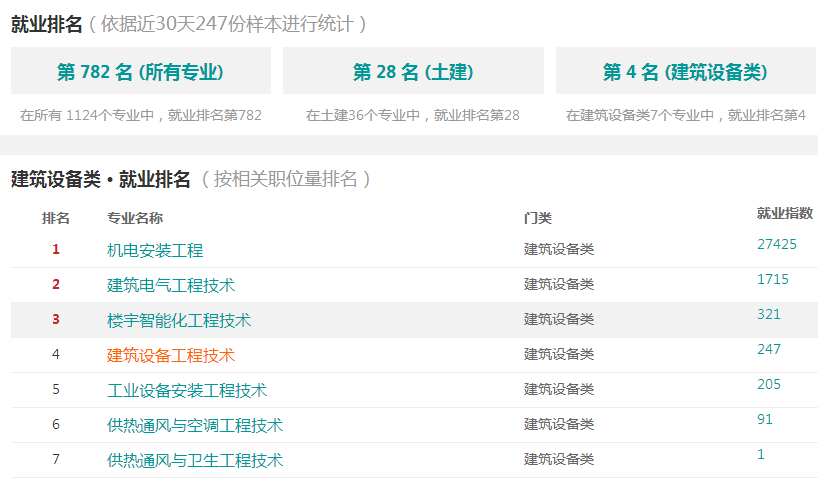Click employment index value 27425
This screenshot has height=480, width=818.
click(x=777, y=244)
